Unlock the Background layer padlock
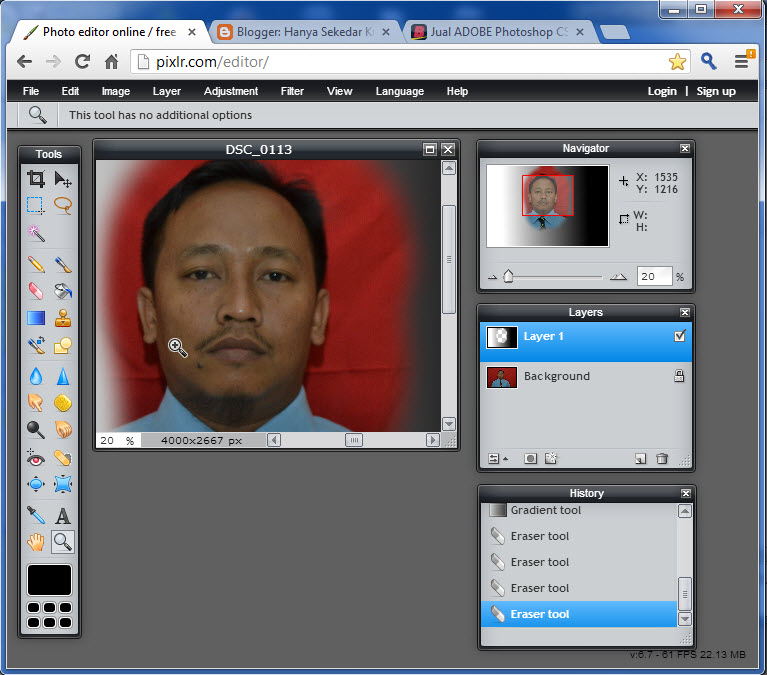This screenshot has width=767, height=675. [680, 377]
